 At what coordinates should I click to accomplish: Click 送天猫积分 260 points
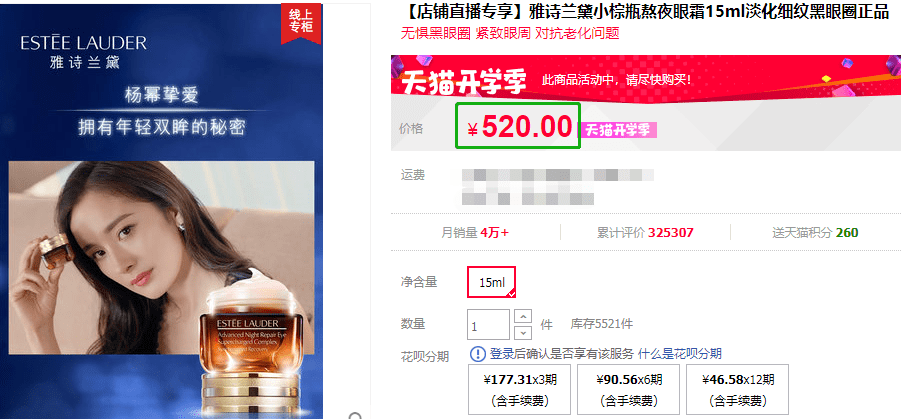coord(815,233)
